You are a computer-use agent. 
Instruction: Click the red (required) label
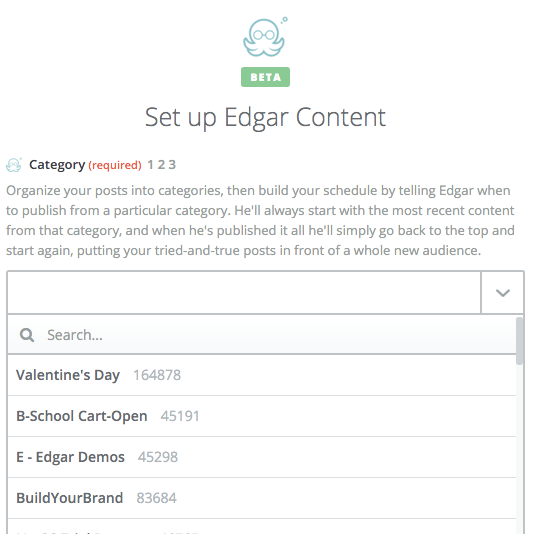pos(115,165)
